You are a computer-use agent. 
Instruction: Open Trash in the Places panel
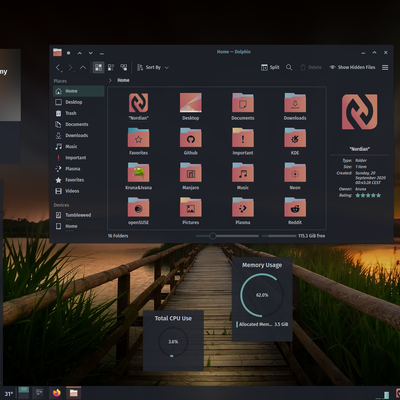click(x=79, y=113)
